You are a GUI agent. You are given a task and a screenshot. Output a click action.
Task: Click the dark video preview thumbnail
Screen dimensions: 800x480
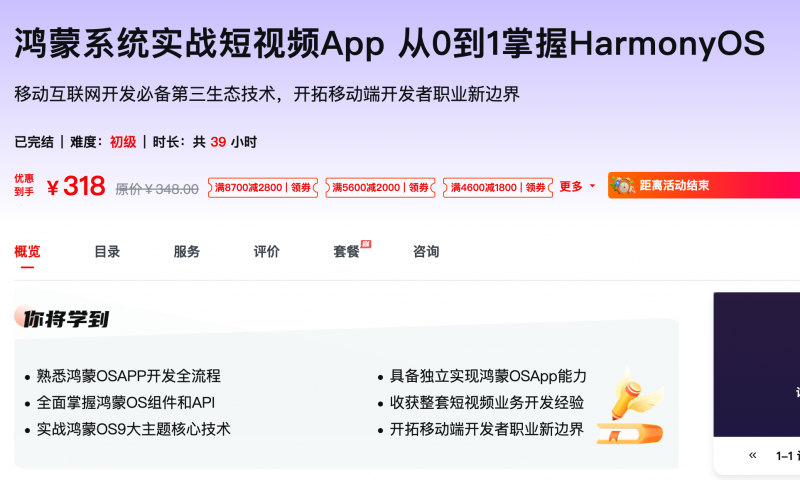pos(757,364)
